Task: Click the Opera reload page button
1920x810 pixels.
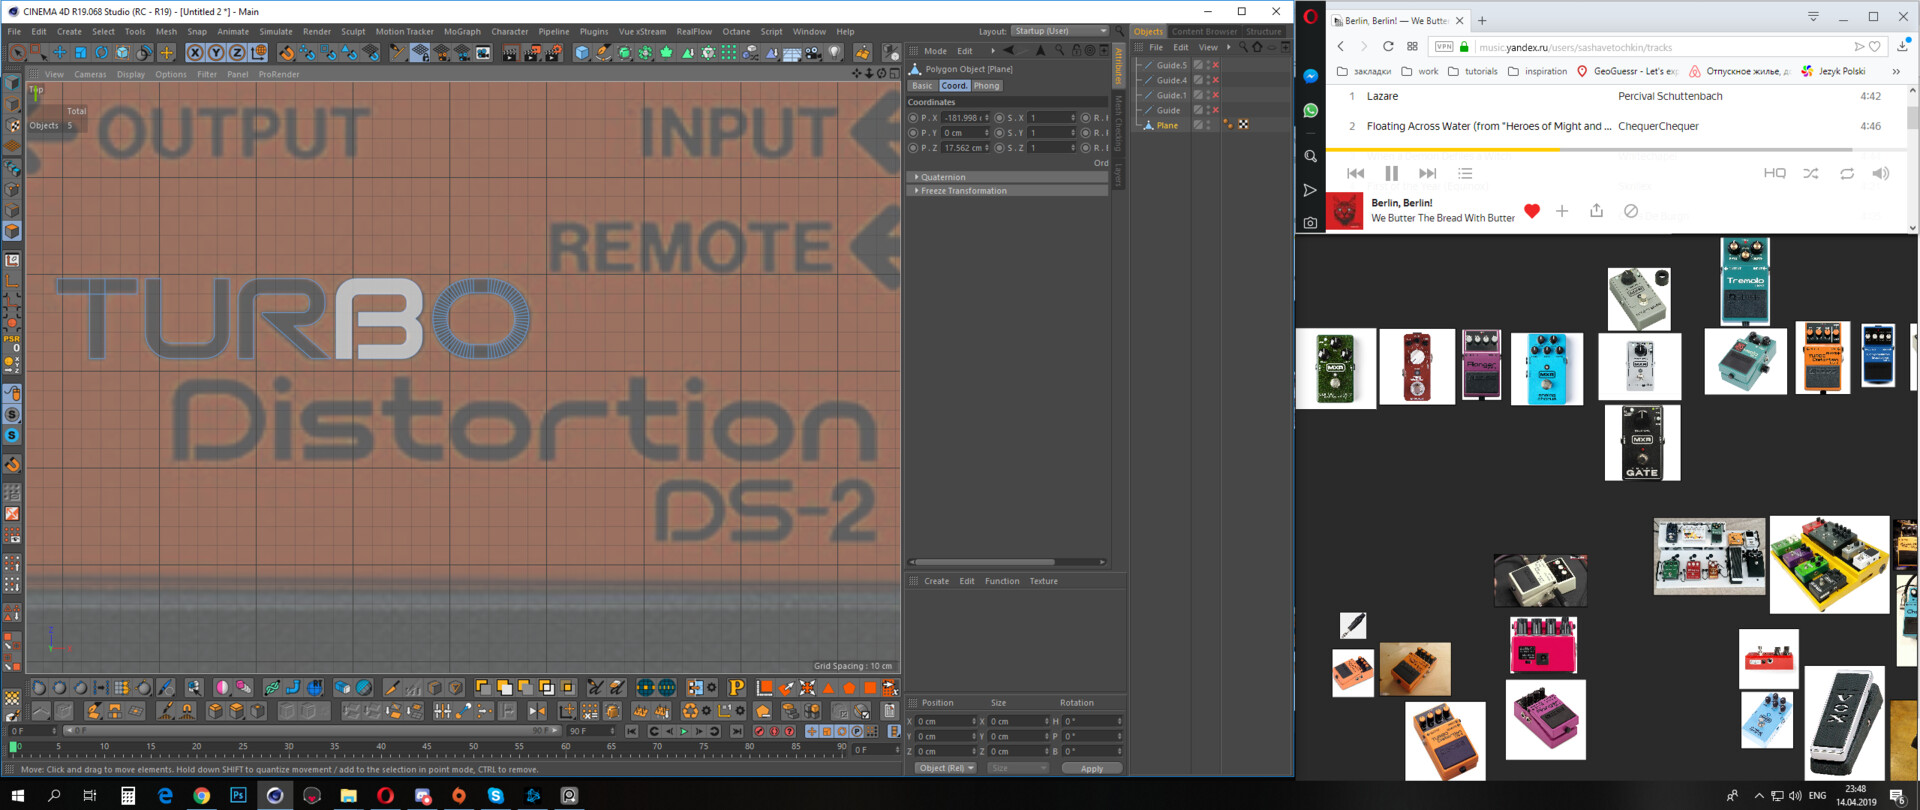Action: point(1388,46)
